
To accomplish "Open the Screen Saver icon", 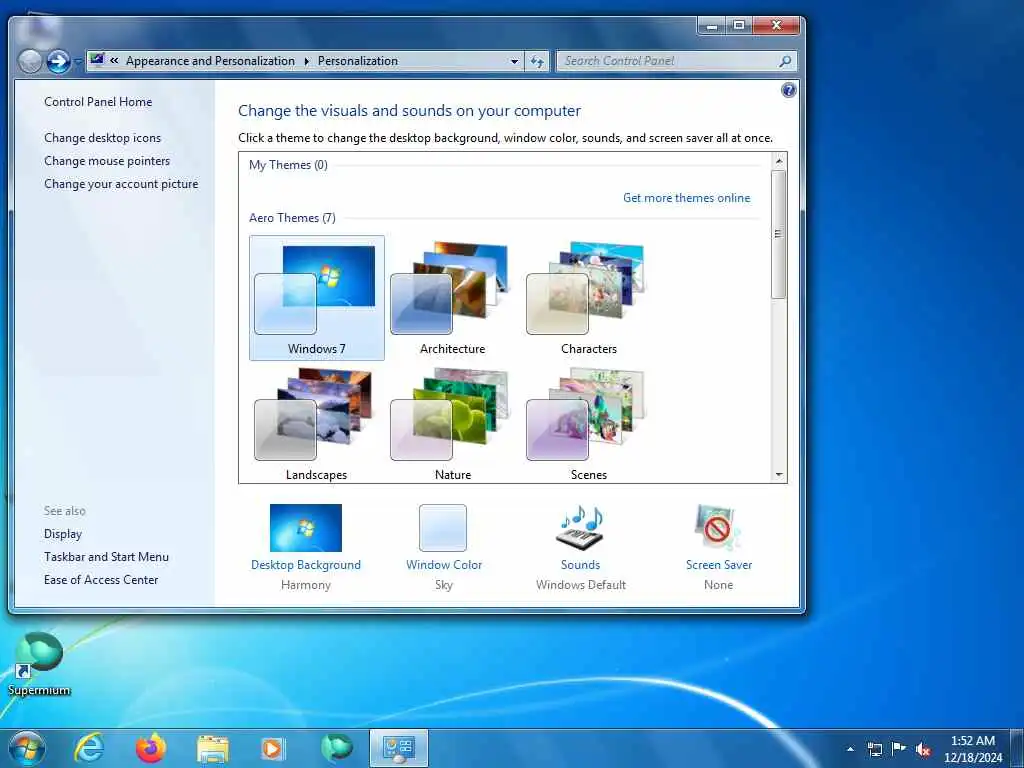I will pyautogui.click(x=718, y=528).
